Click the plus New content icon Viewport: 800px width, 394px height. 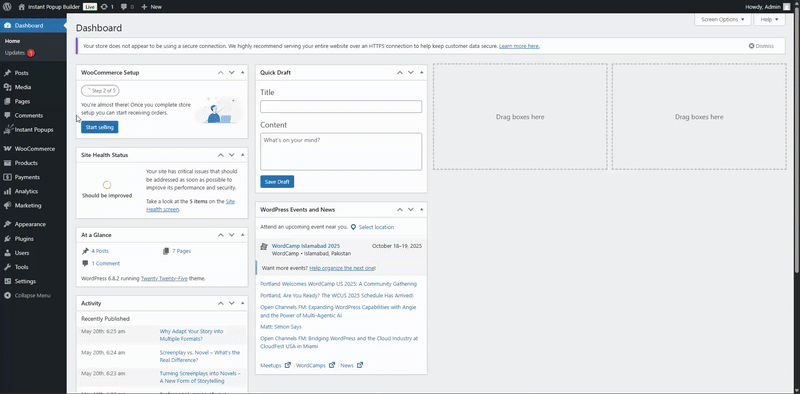click(144, 7)
